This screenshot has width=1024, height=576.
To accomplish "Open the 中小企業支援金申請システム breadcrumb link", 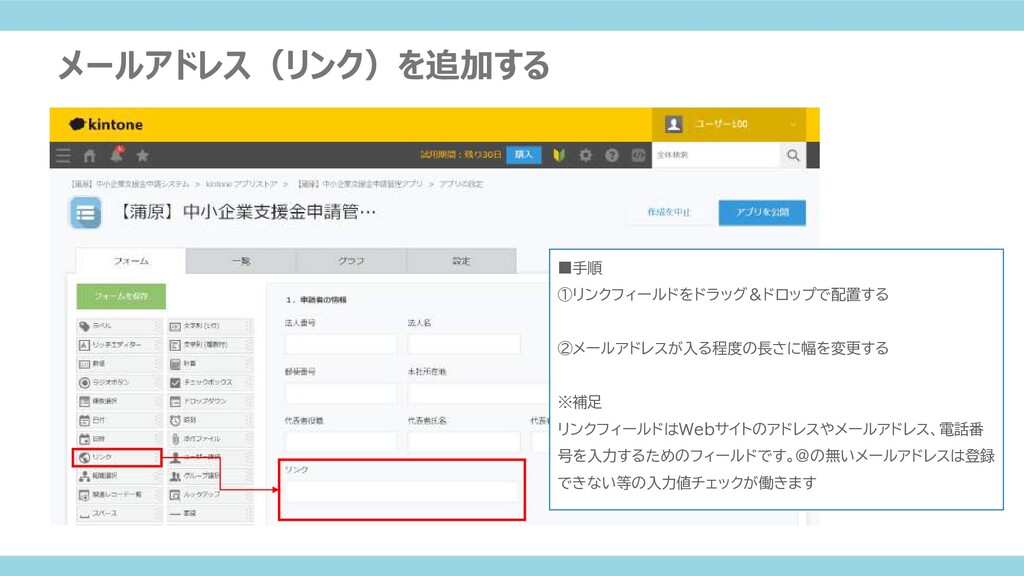I will click(x=131, y=184).
